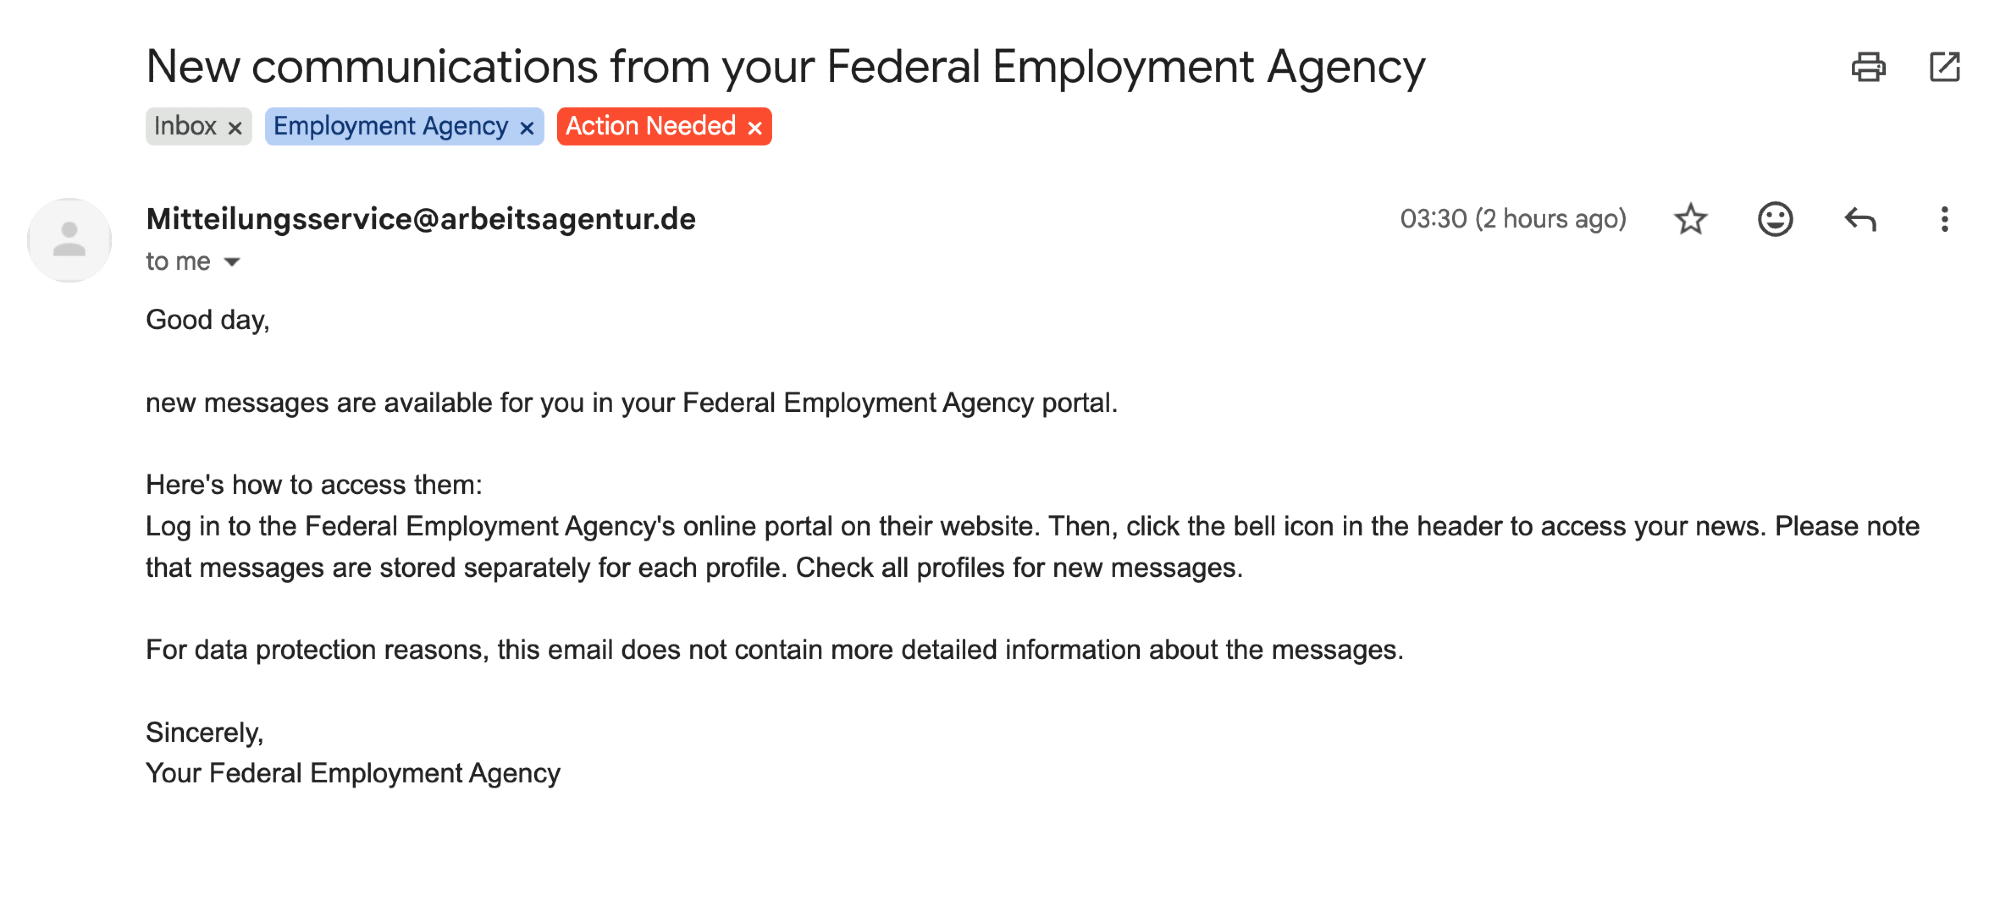
Task: Add an emoji reaction to the email
Action: click(1775, 219)
